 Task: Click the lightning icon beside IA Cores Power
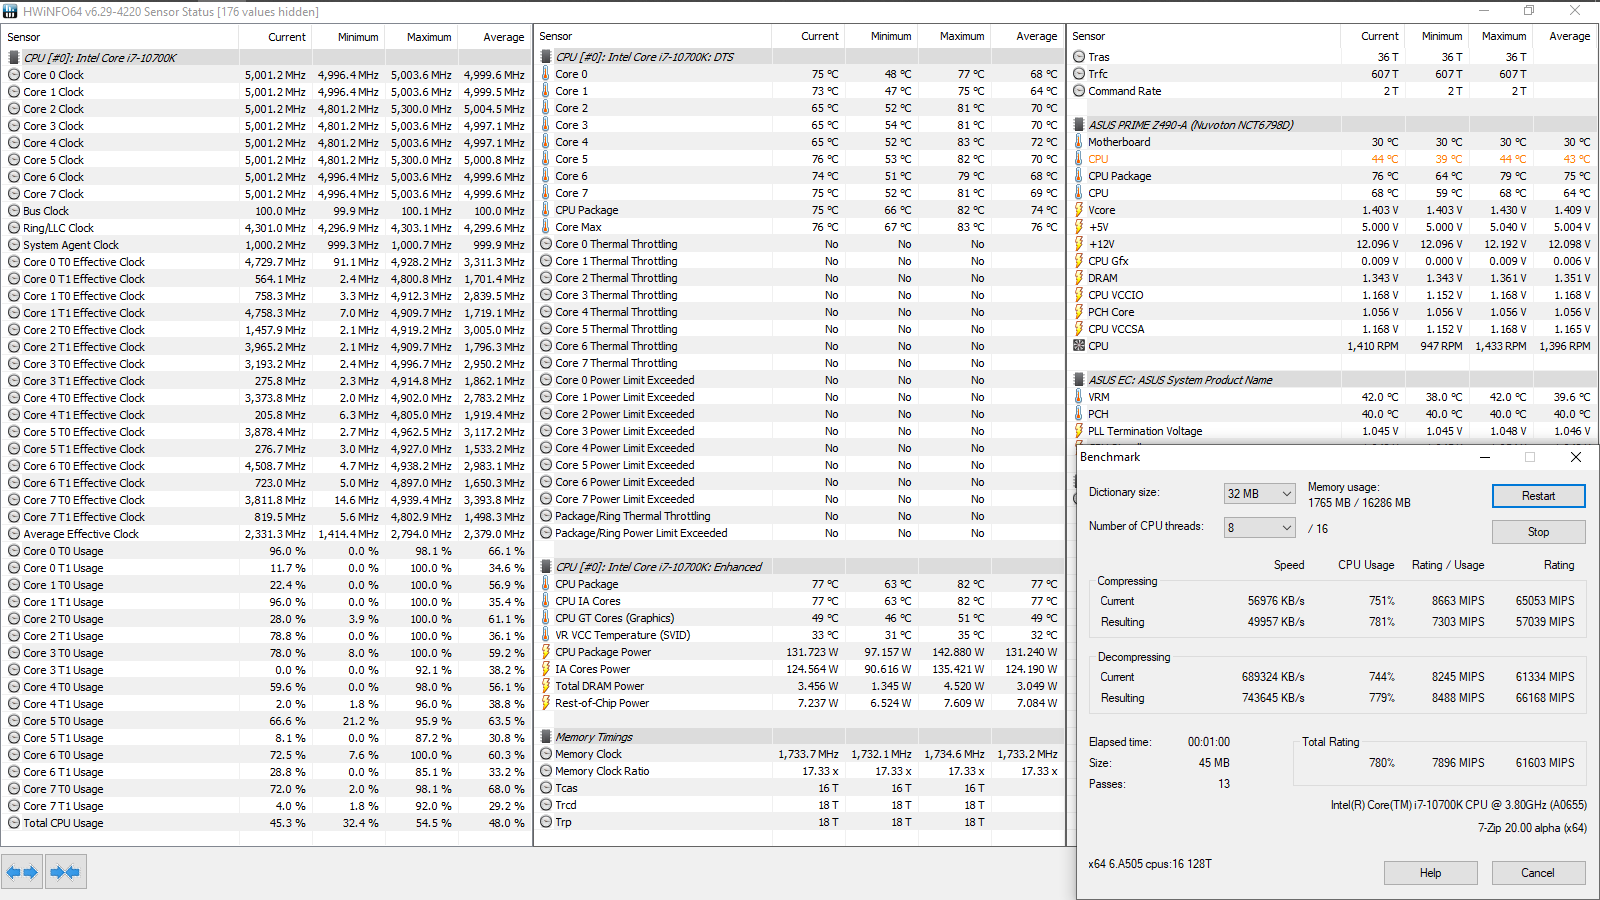(x=546, y=669)
